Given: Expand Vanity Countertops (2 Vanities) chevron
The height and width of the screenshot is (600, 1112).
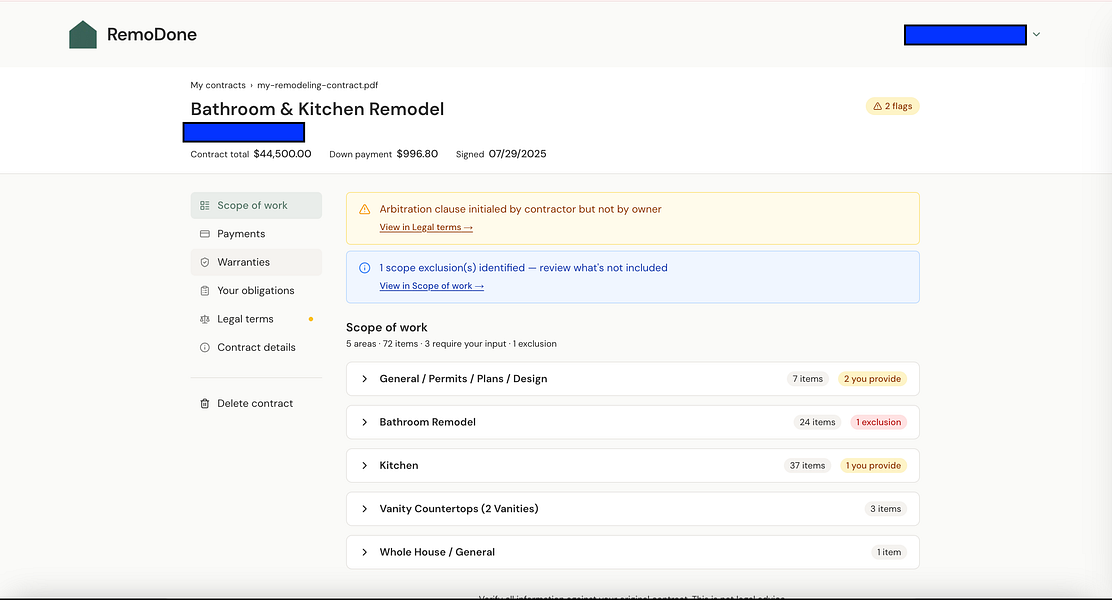Looking at the screenshot, I should (x=365, y=509).
